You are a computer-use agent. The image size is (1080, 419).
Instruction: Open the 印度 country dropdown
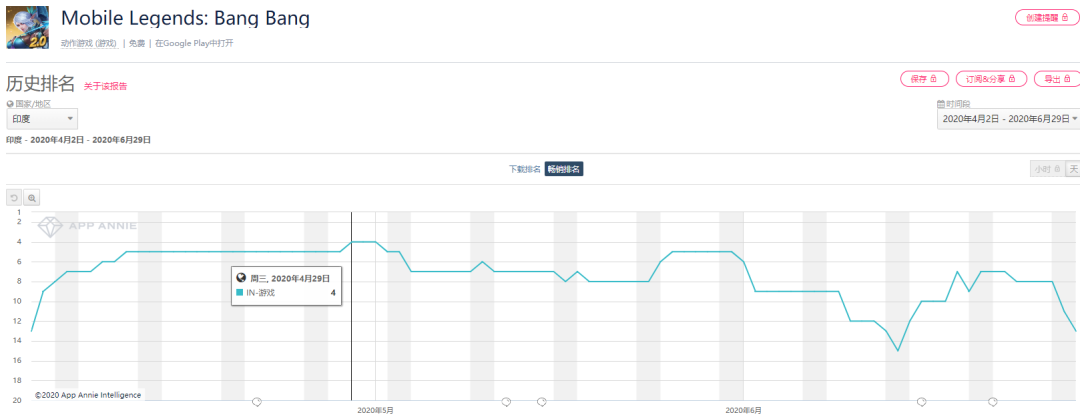point(42,119)
